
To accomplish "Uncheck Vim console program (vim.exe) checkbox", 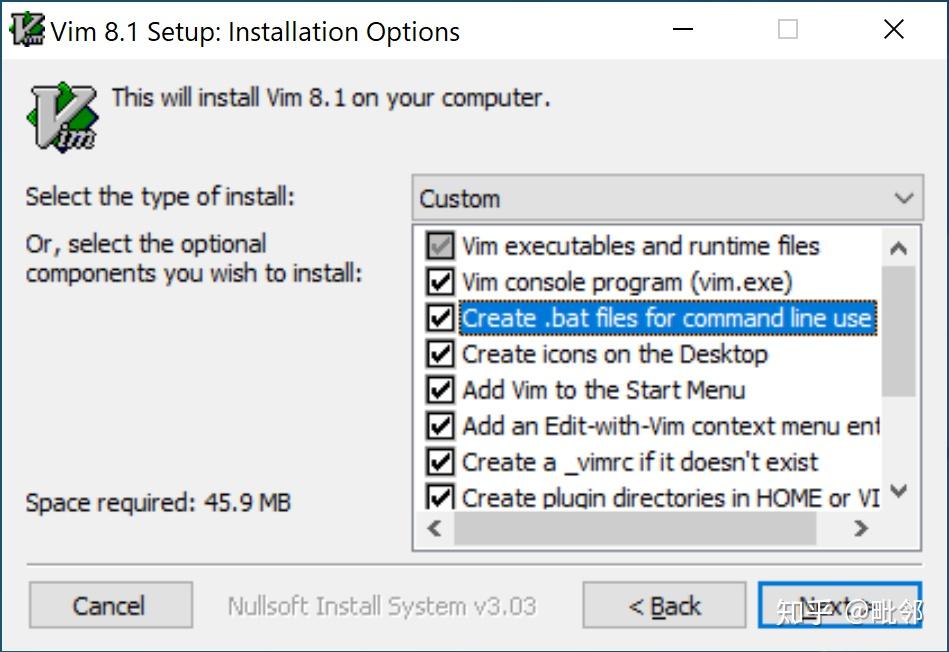I will coord(440,282).
